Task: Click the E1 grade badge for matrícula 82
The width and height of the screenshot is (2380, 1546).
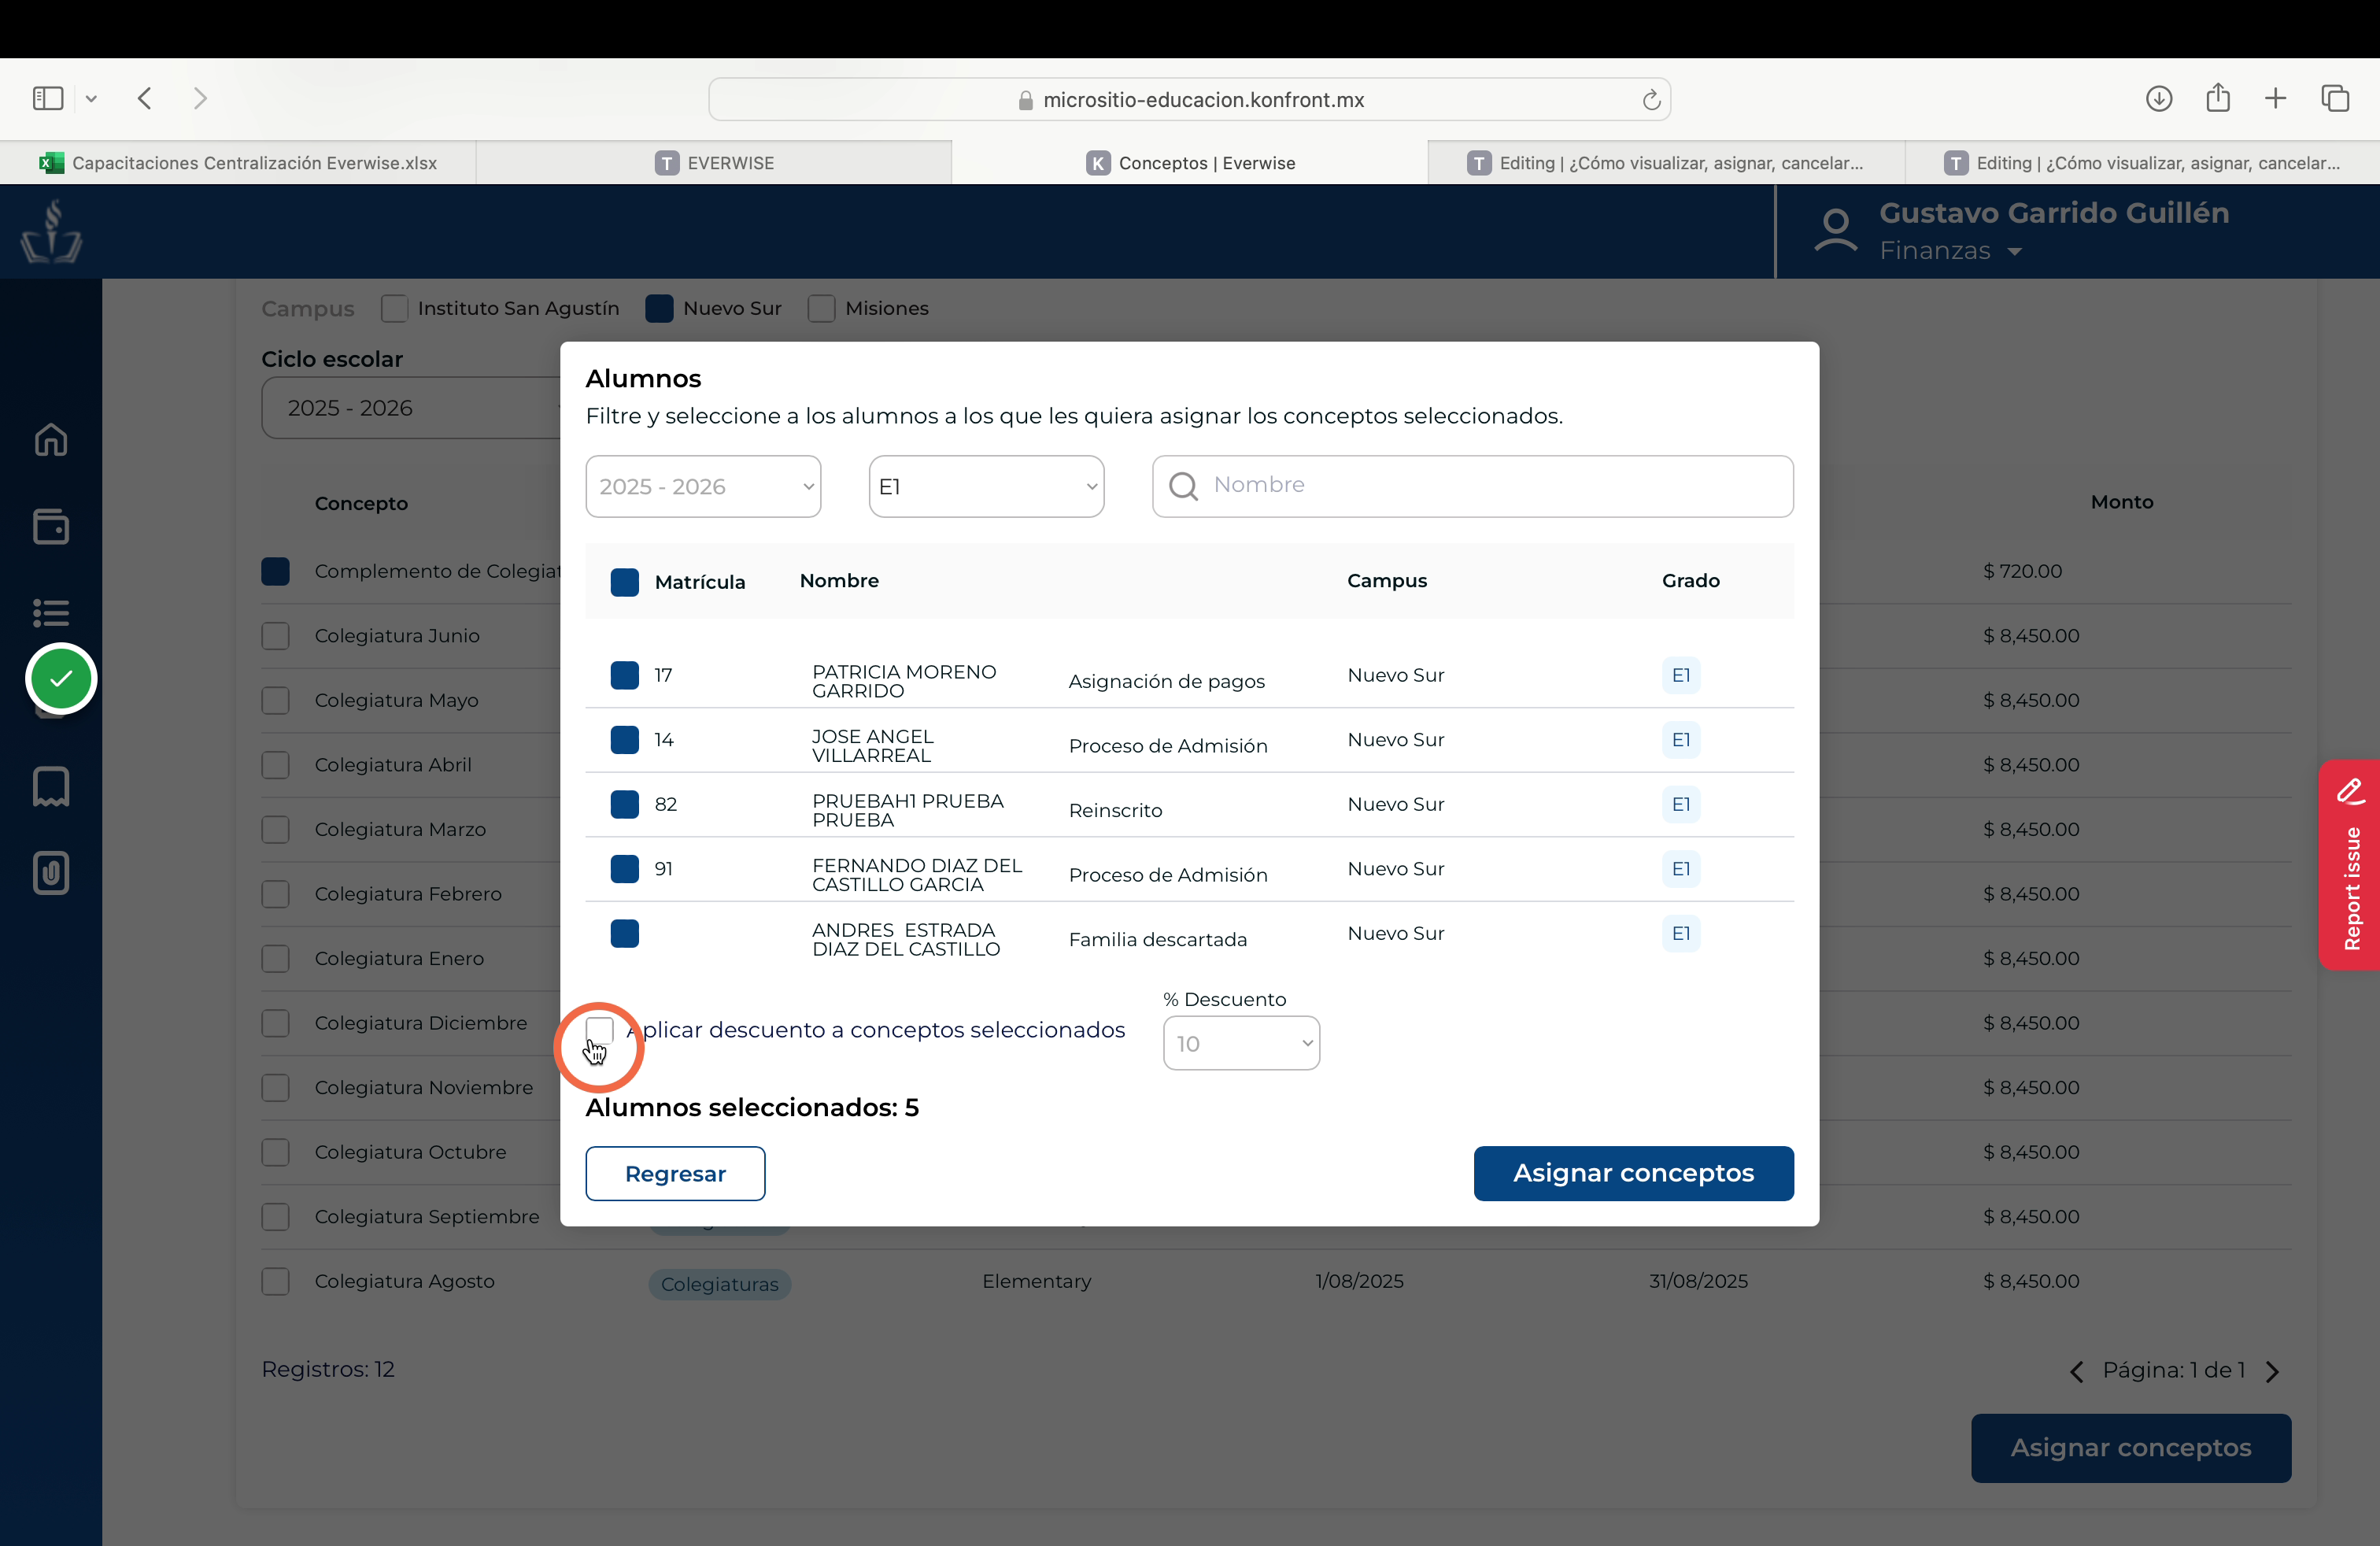Action: coord(1681,804)
